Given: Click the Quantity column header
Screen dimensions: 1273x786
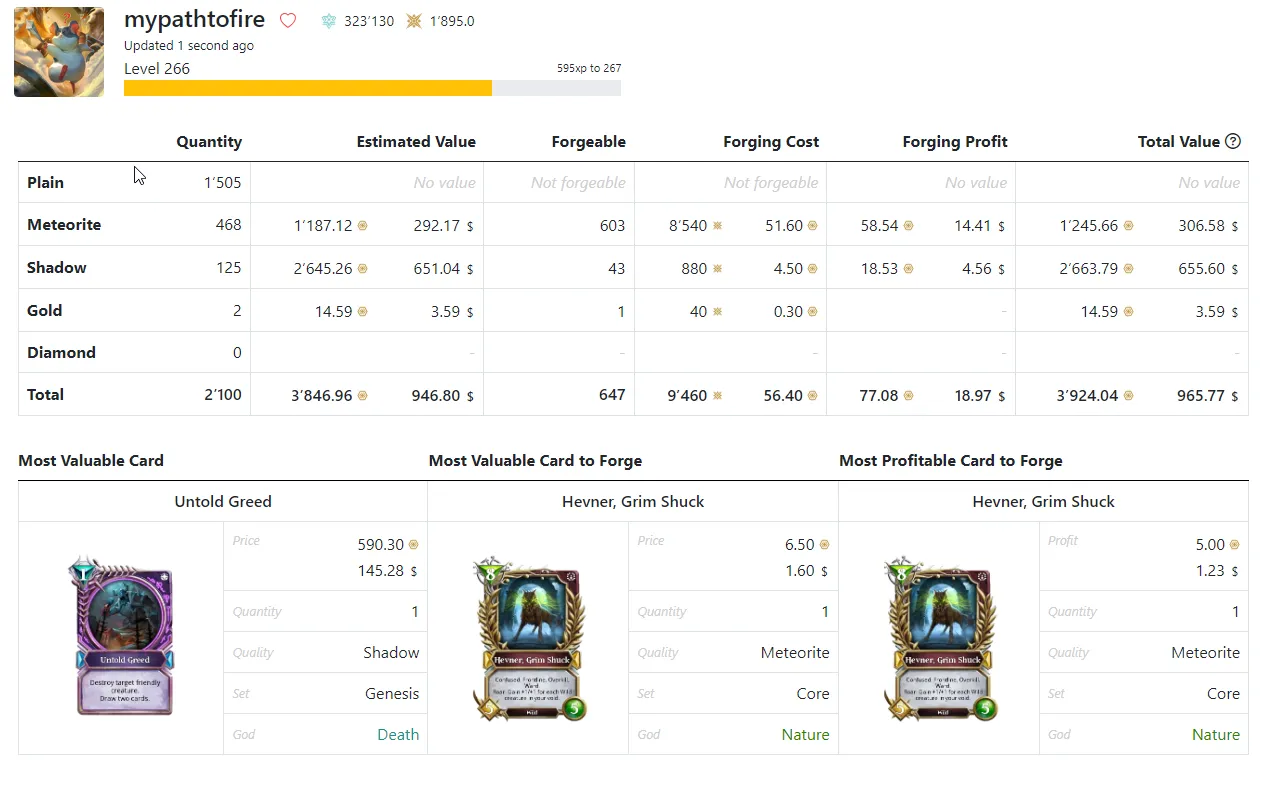Looking at the screenshot, I should click(x=209, y=142).
